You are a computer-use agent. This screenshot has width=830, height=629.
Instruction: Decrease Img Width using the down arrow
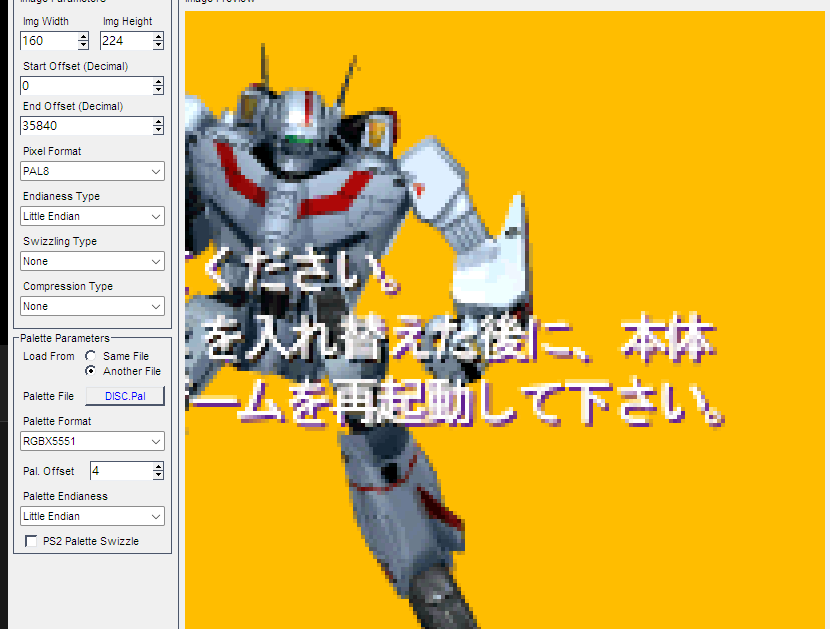83,46
